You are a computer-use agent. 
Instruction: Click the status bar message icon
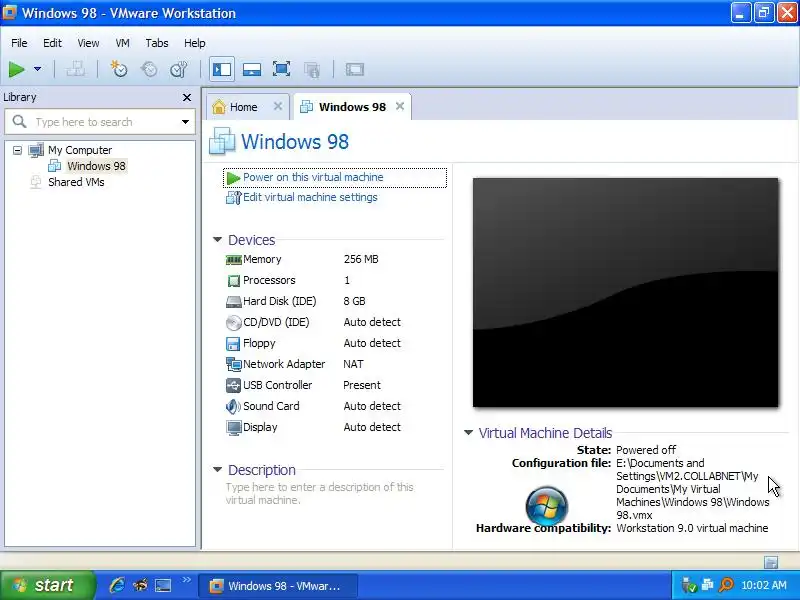[771, 562]
